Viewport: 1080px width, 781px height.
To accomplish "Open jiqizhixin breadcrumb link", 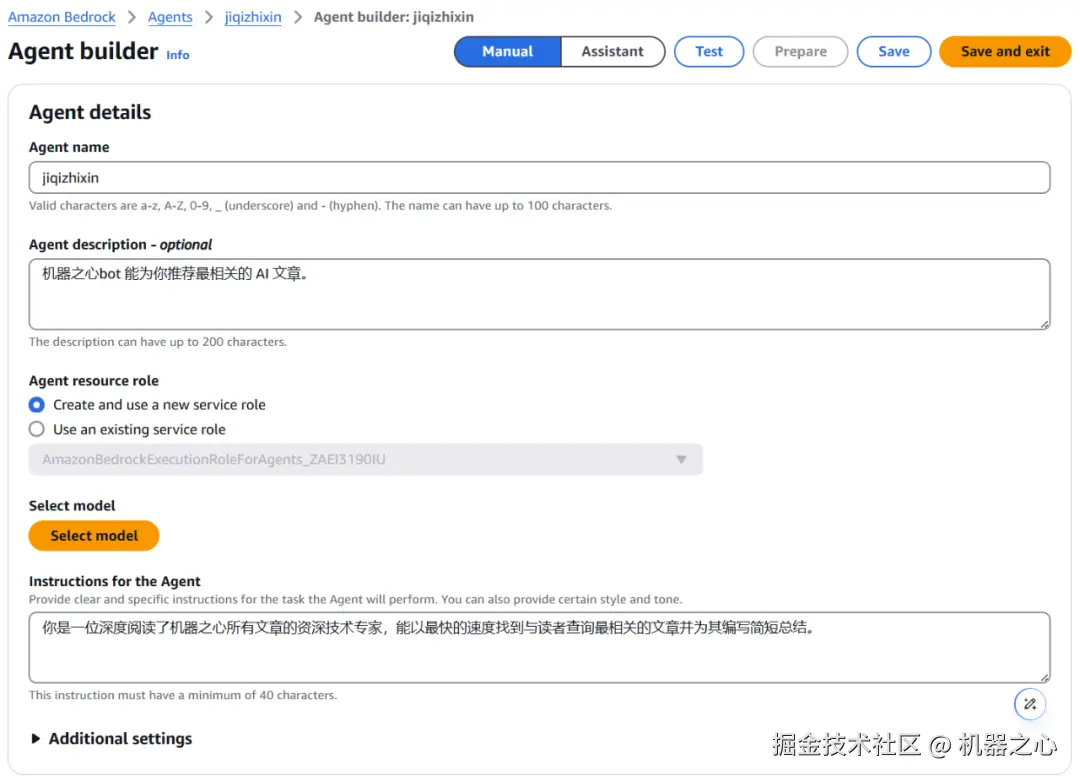I will [x=253, y=17].
